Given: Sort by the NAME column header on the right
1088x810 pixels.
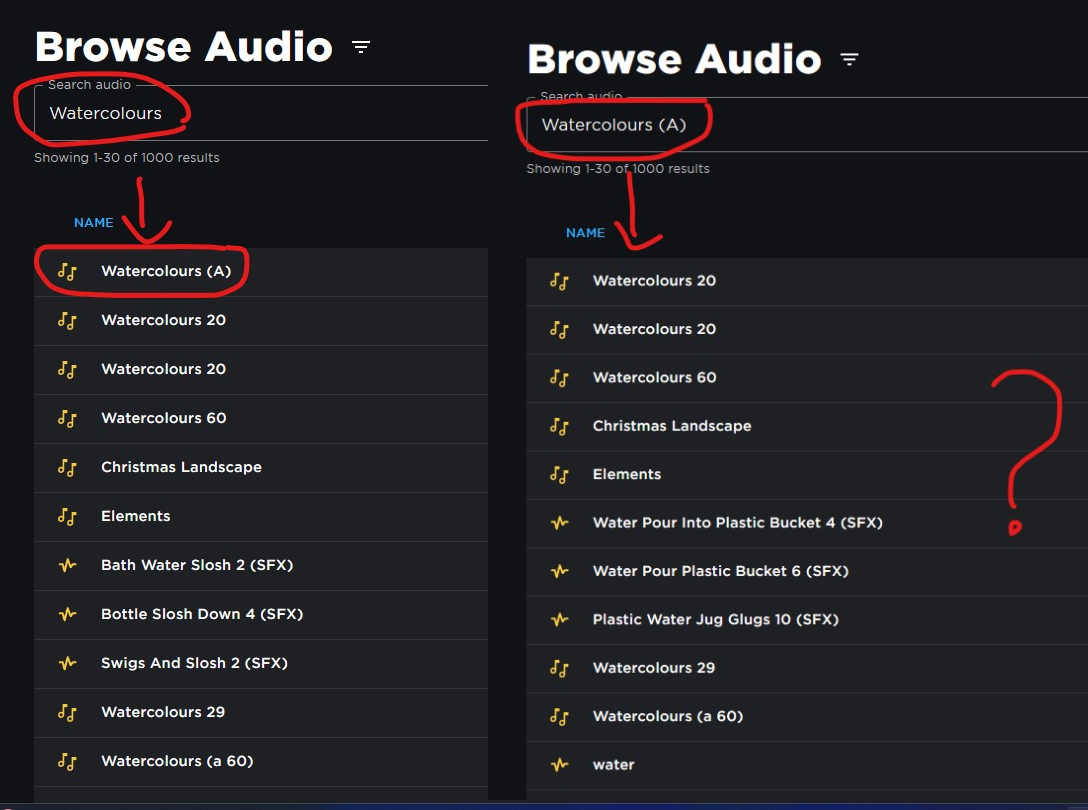Looking at the screenshot, I should tap(586, 232).
